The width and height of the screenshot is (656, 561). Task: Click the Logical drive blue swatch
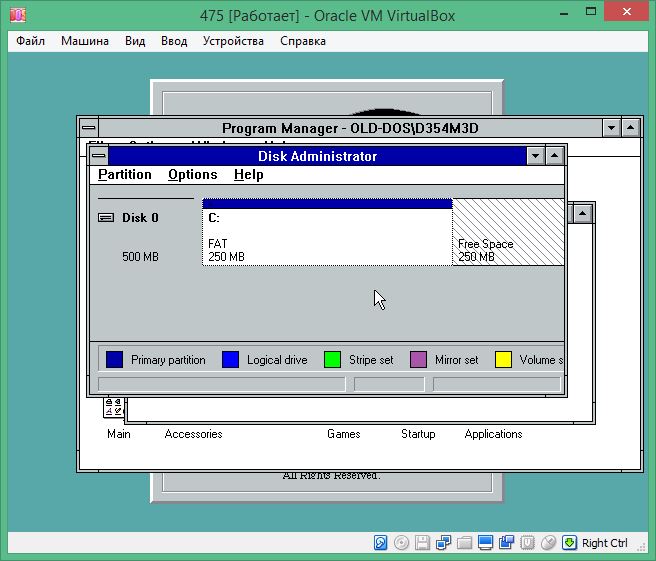point(230,360)
